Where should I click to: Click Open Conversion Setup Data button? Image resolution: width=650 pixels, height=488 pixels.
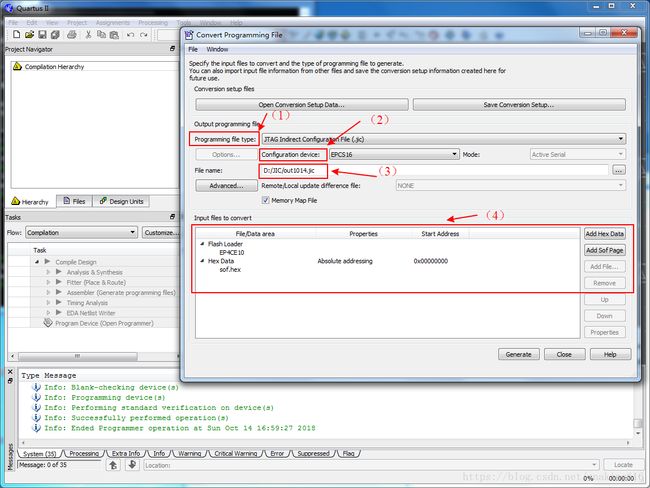pos(302,104)
